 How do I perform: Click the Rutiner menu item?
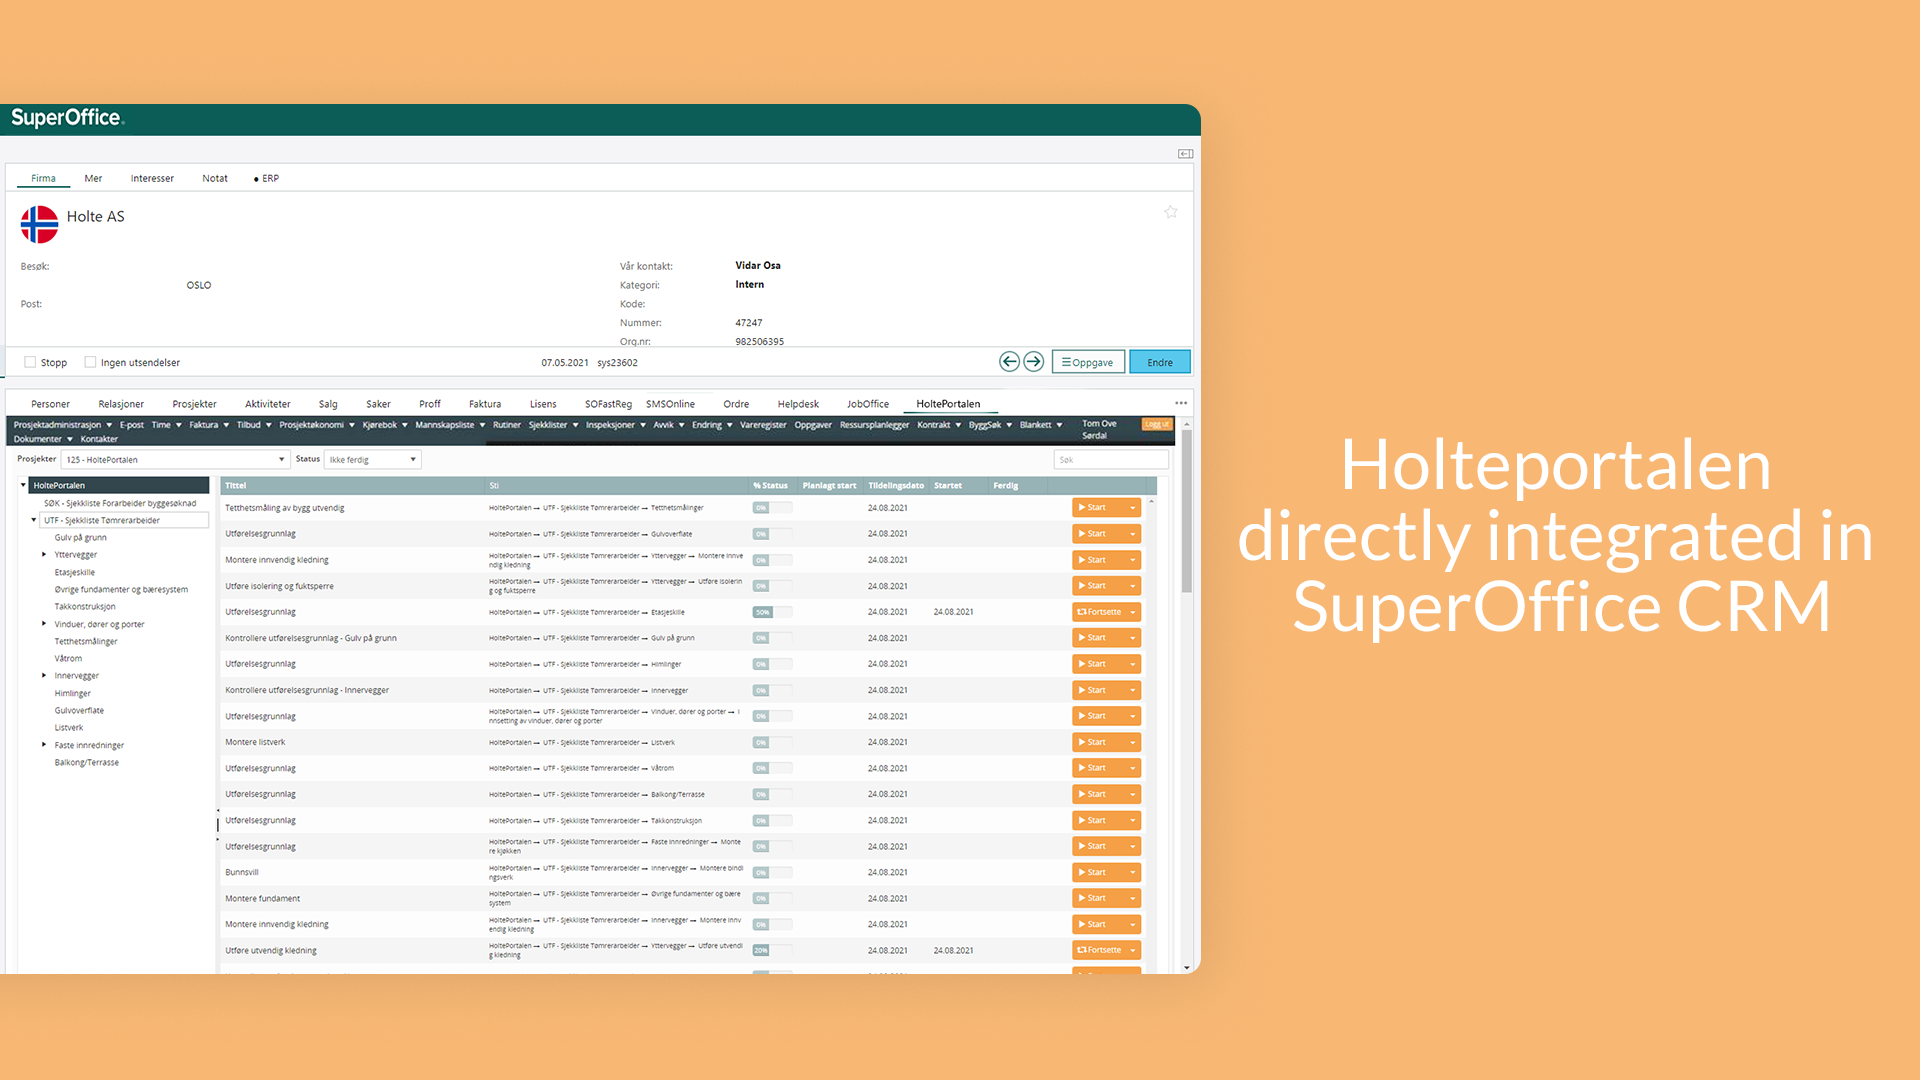[x=506, y=425]
